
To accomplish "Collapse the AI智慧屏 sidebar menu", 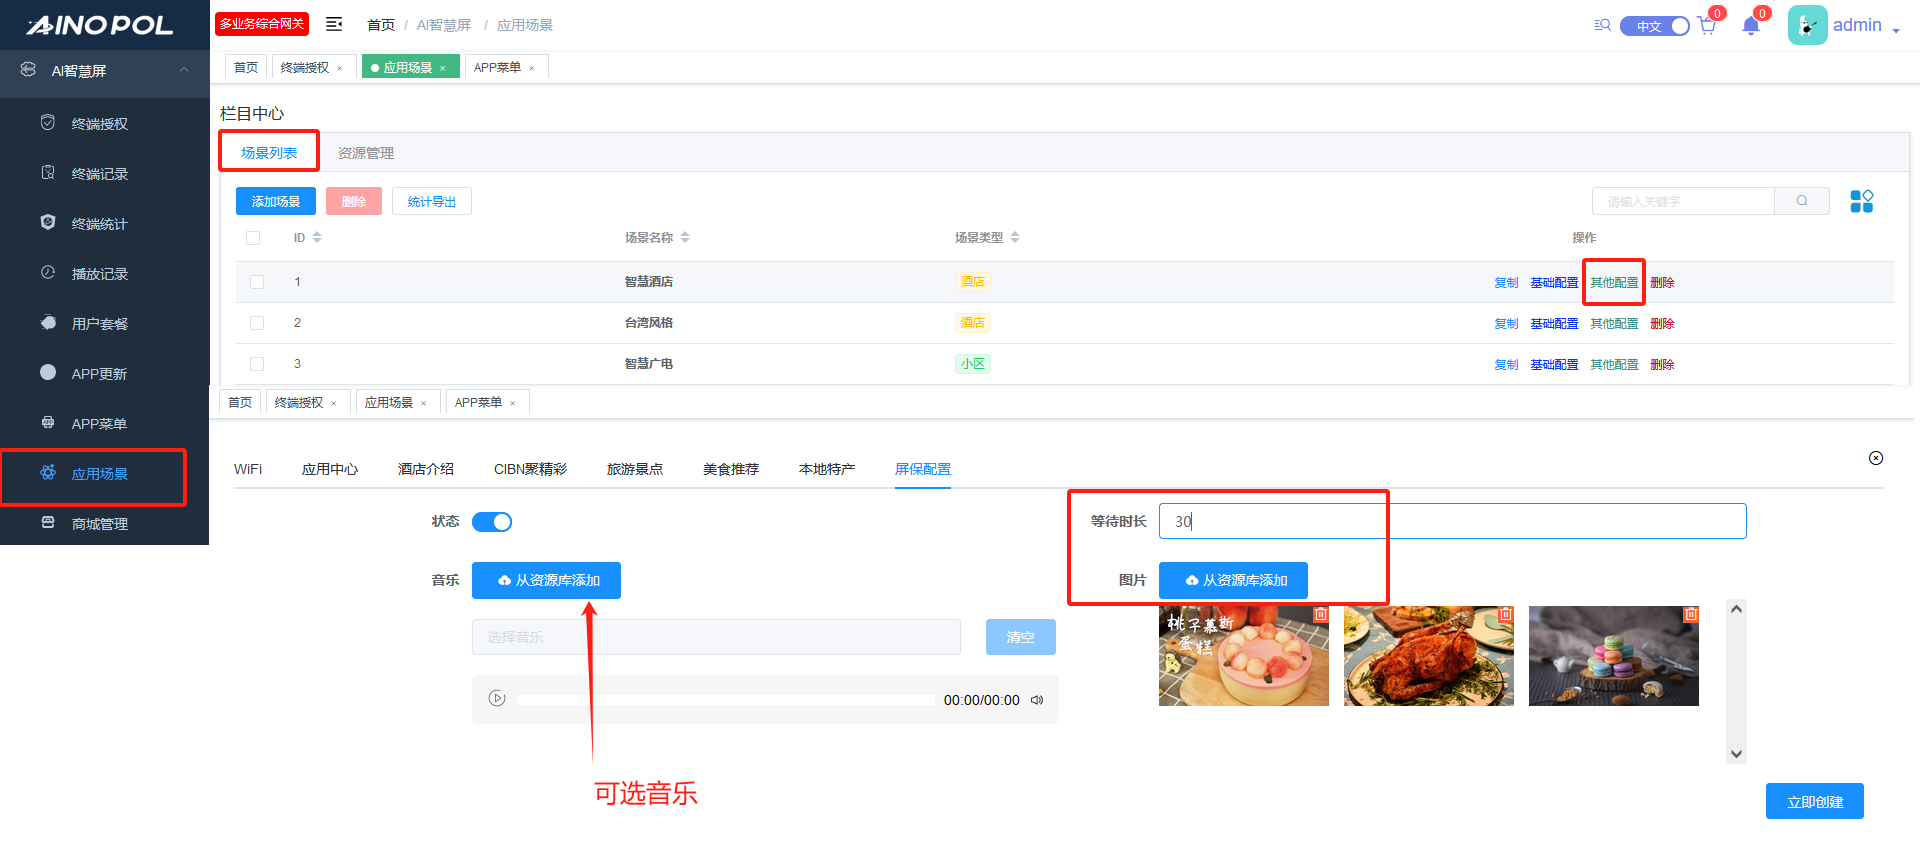I will [184, 70].
